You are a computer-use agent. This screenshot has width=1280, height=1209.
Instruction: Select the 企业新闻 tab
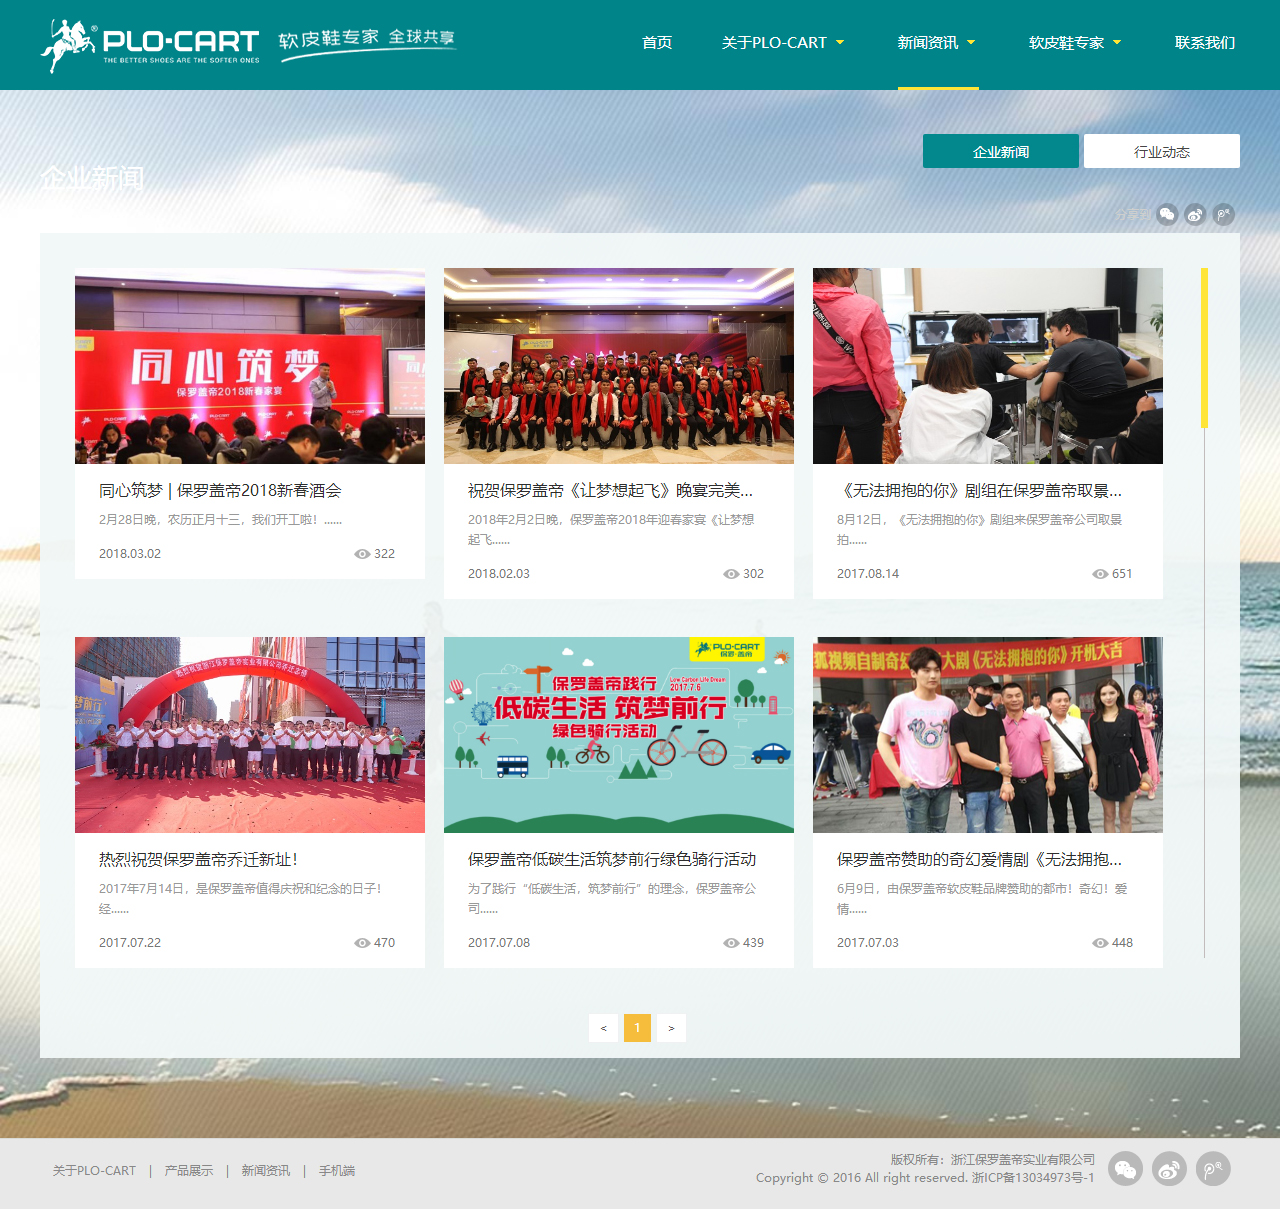click(1001, 151)
